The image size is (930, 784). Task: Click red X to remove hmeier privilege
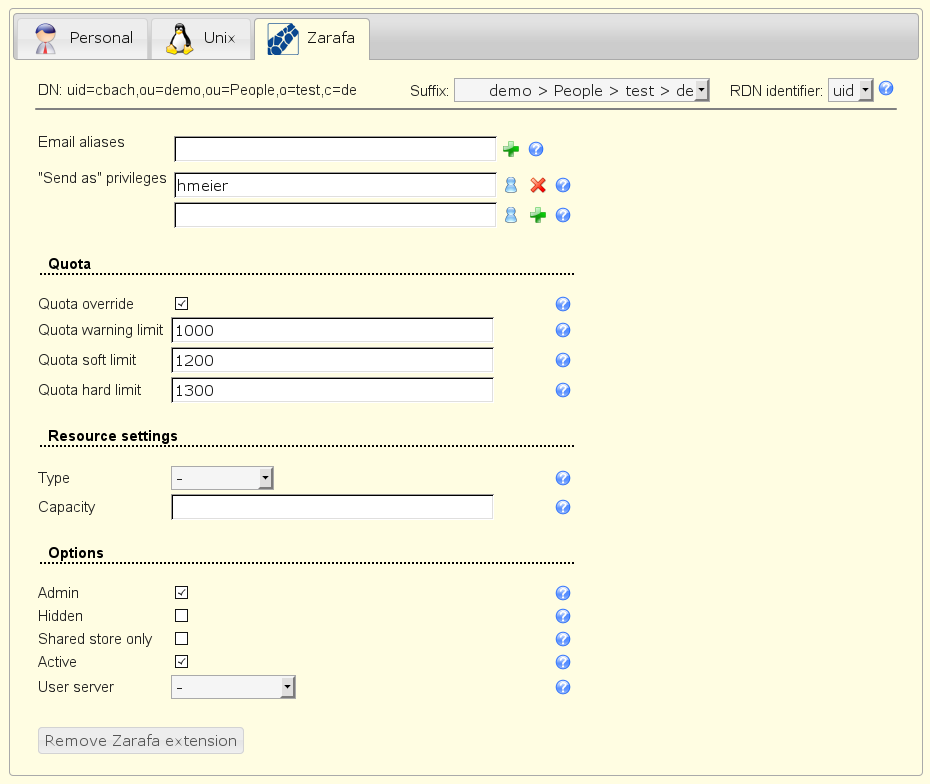pos(537,185)
